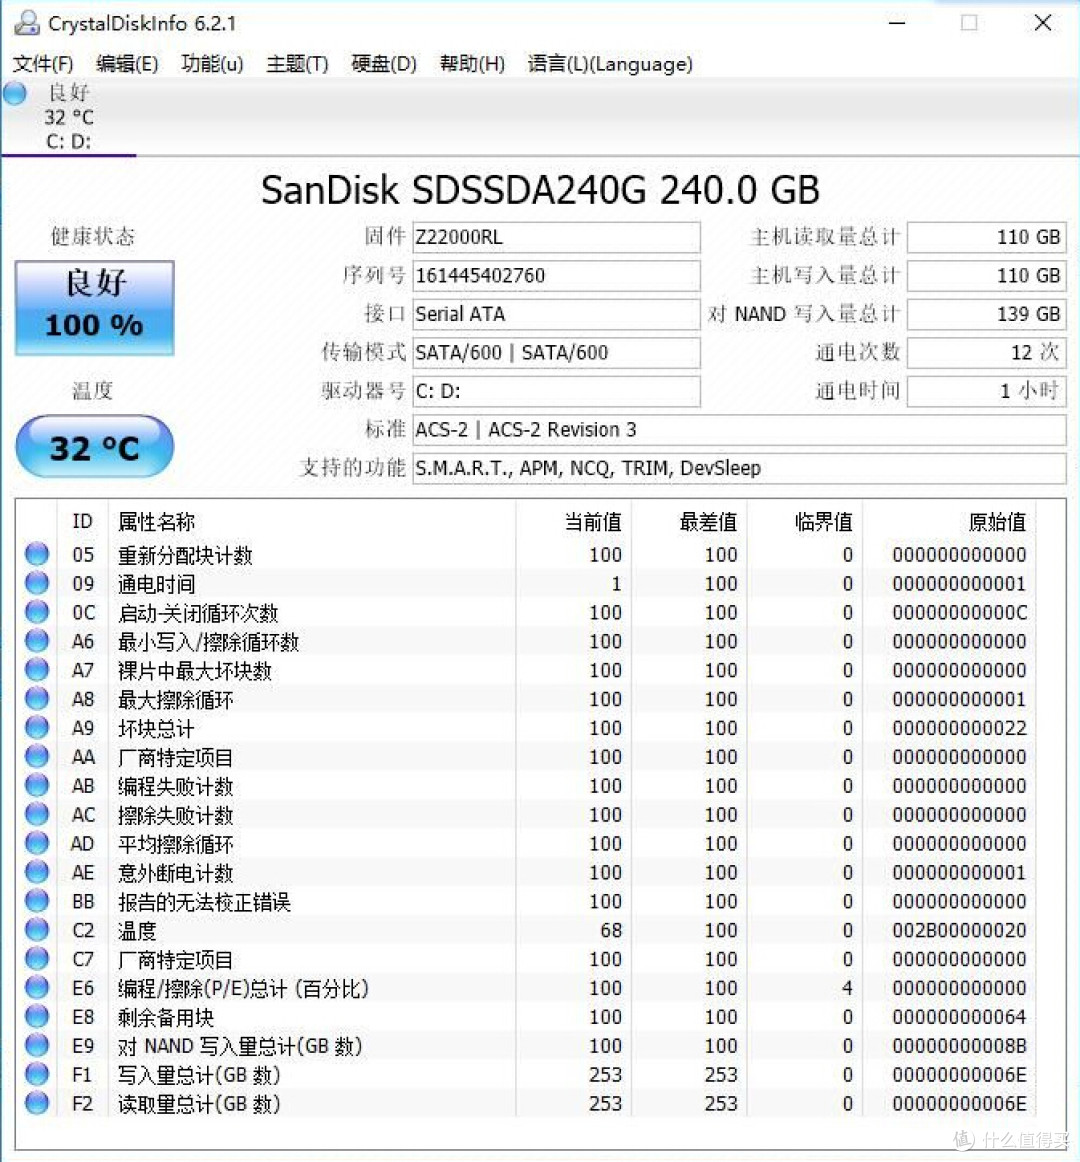Click the status orb for attribute 05 重新分配块计数
The image size is (1080, 1162).
(x=37, y=554)
